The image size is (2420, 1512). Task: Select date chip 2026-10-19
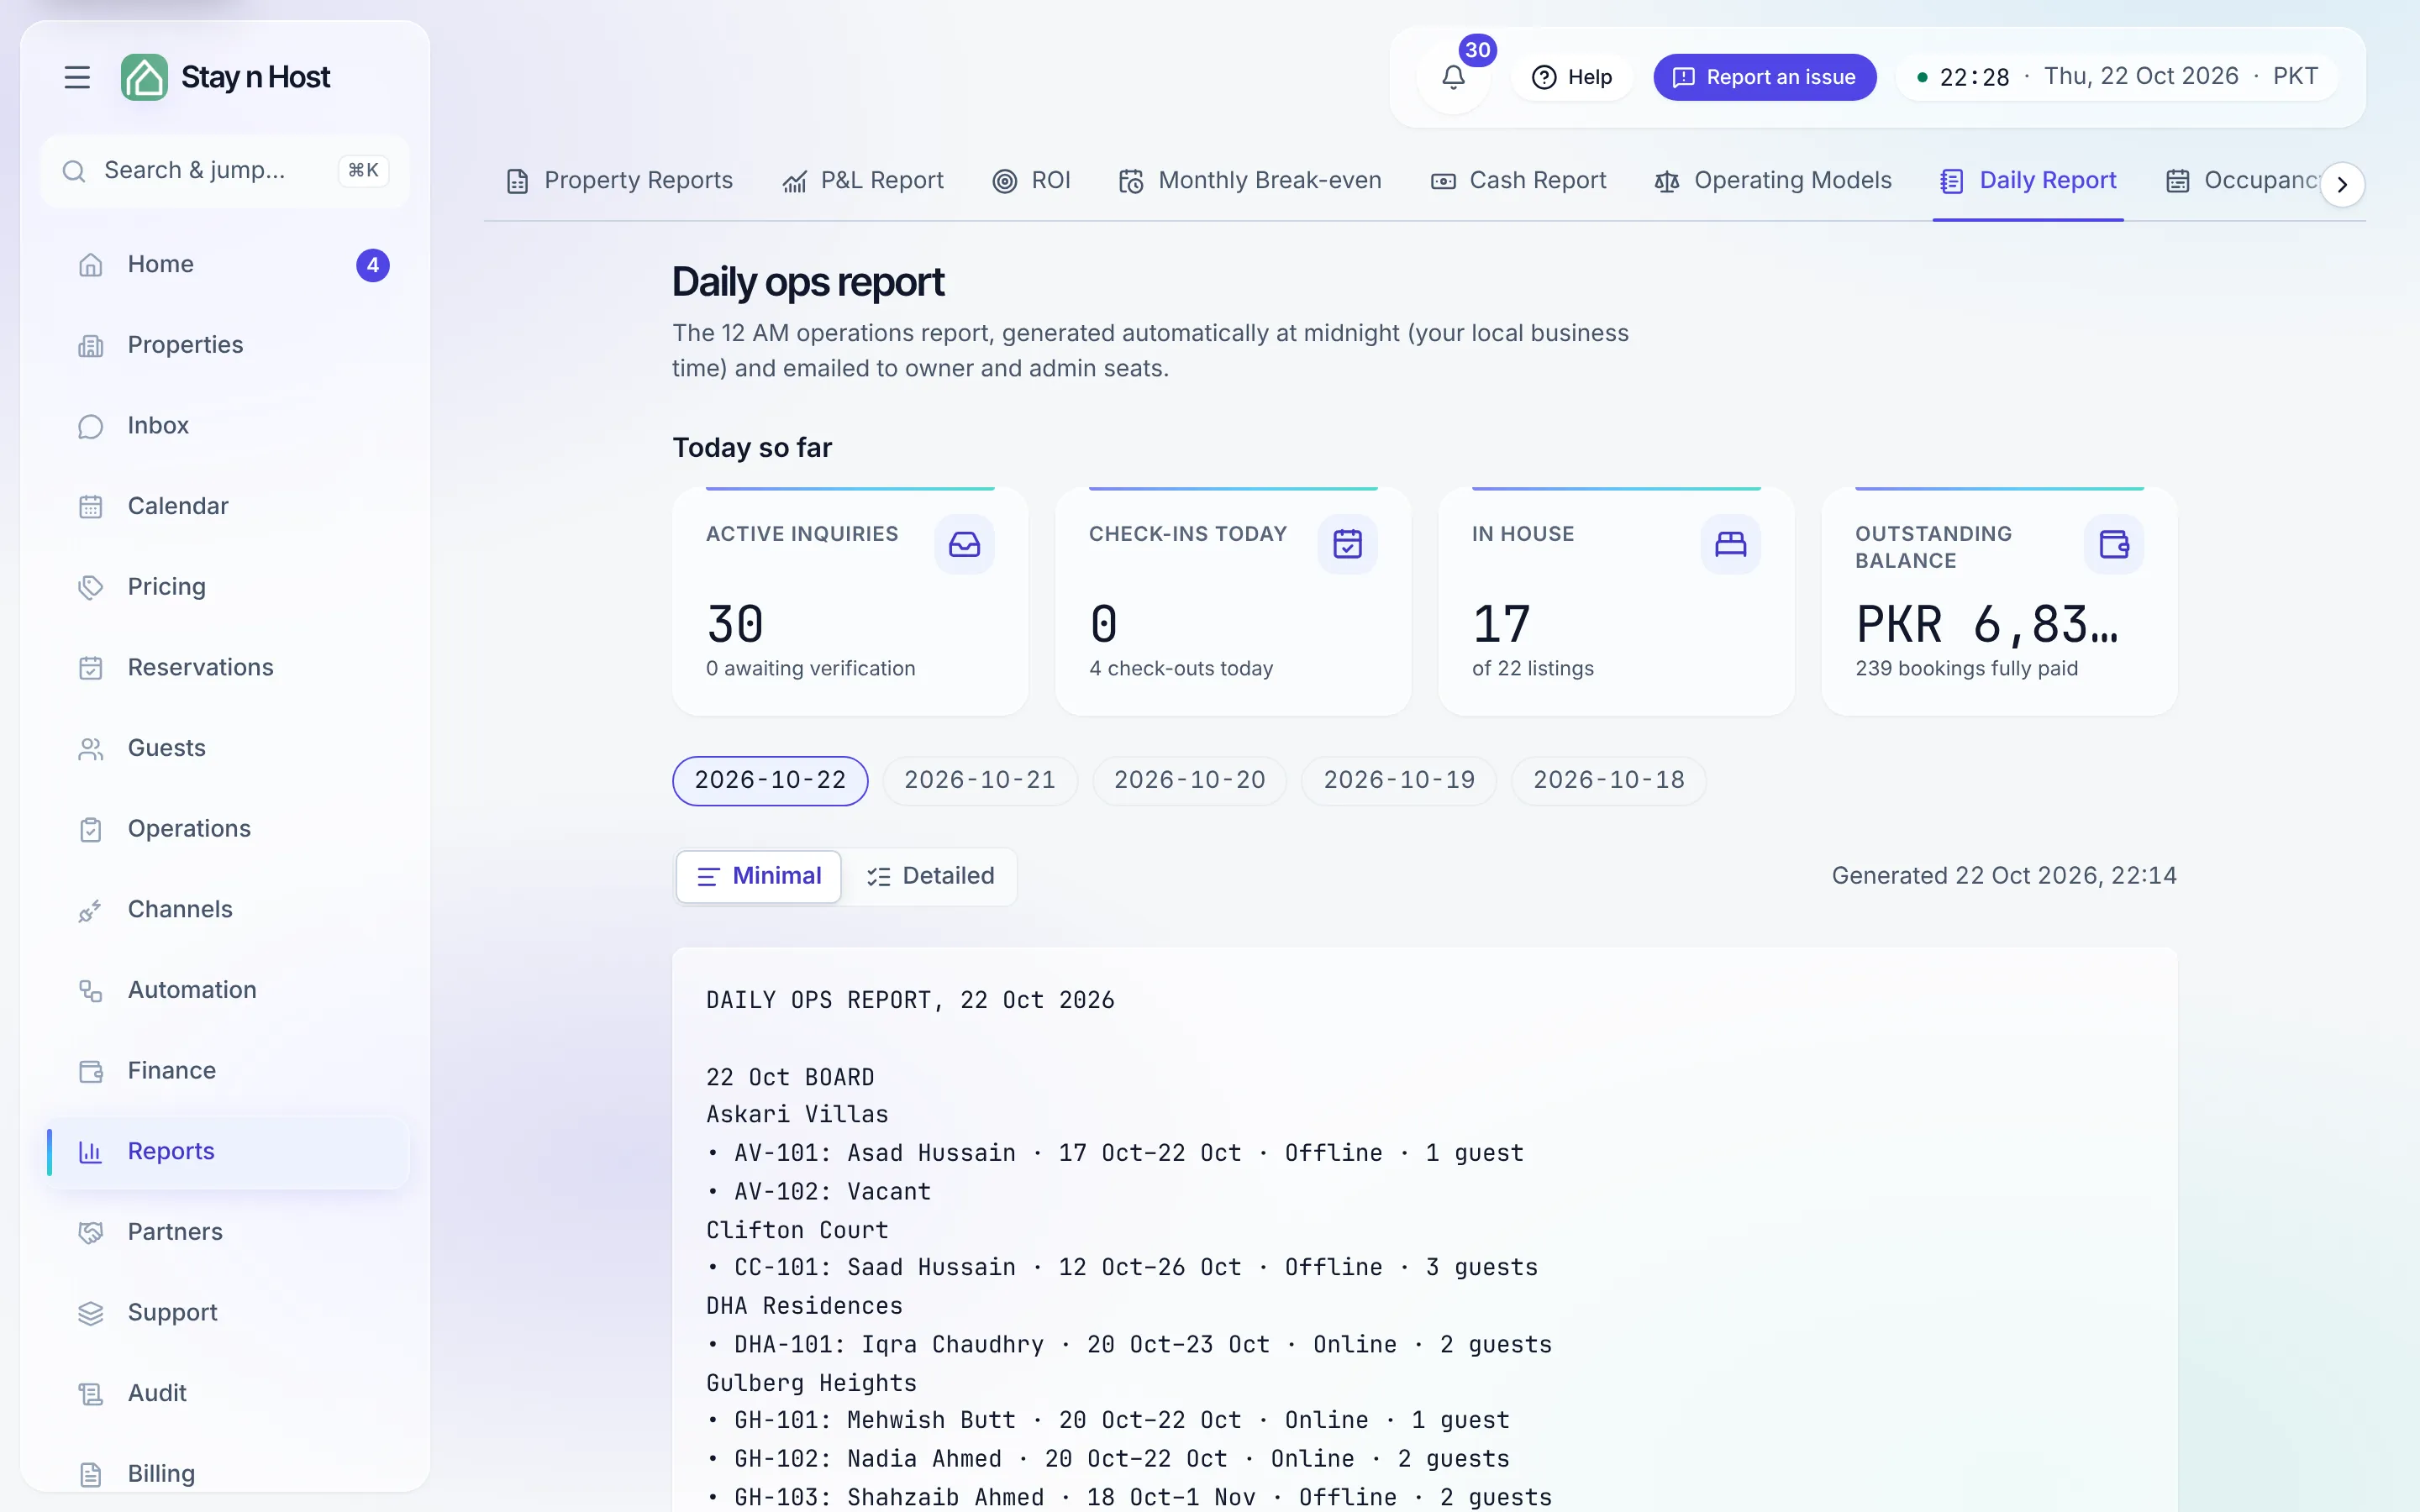[1399, 781]
